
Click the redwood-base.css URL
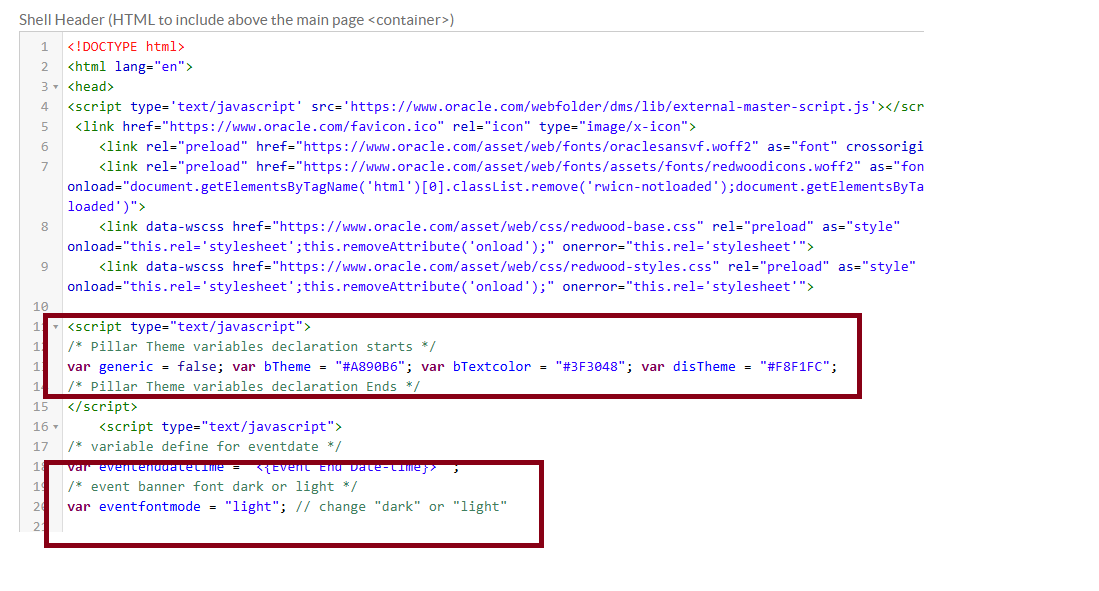point(488,226)
